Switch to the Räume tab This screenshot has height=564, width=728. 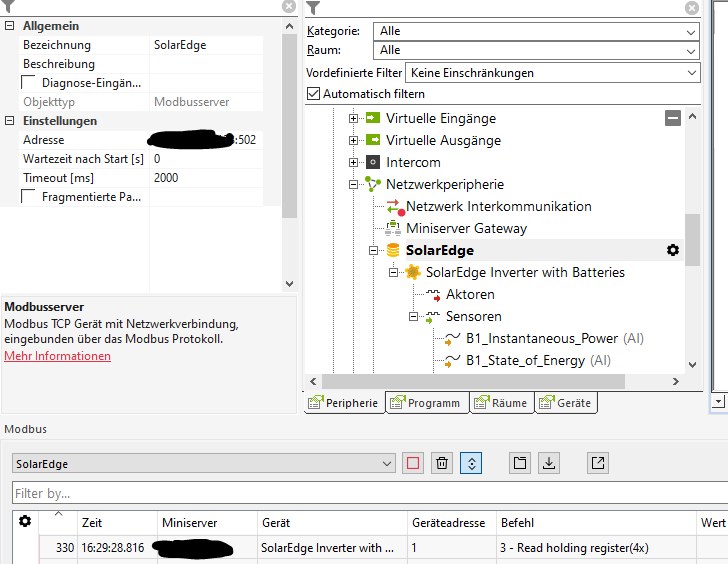[502, 402]
